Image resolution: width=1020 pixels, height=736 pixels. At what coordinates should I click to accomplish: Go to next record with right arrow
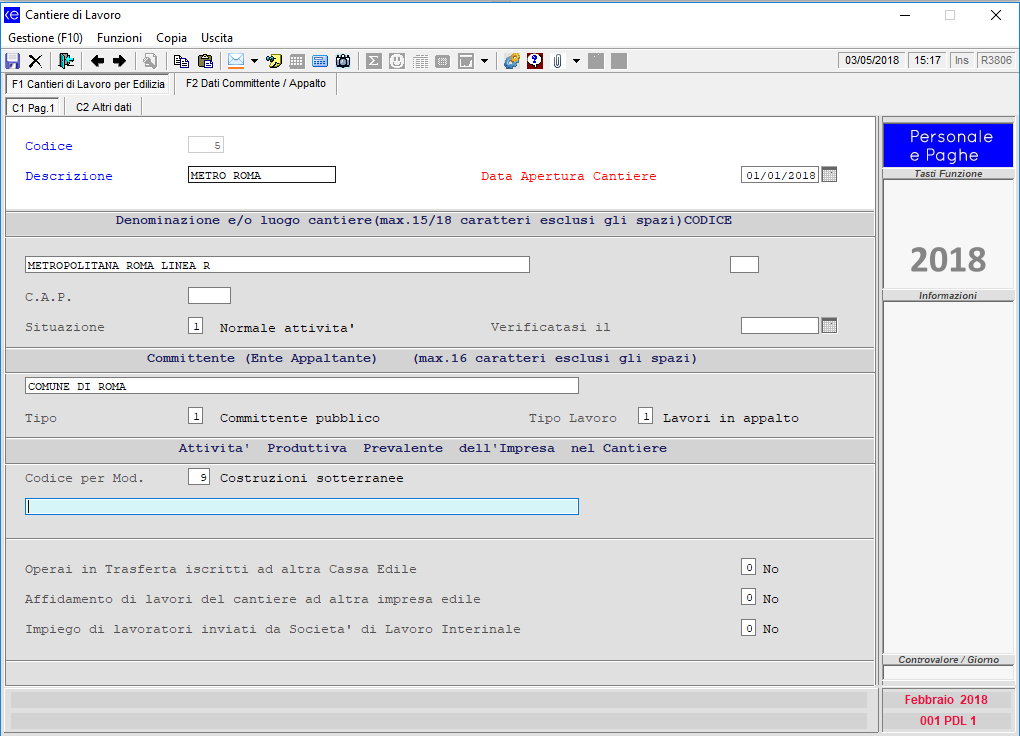120,61
